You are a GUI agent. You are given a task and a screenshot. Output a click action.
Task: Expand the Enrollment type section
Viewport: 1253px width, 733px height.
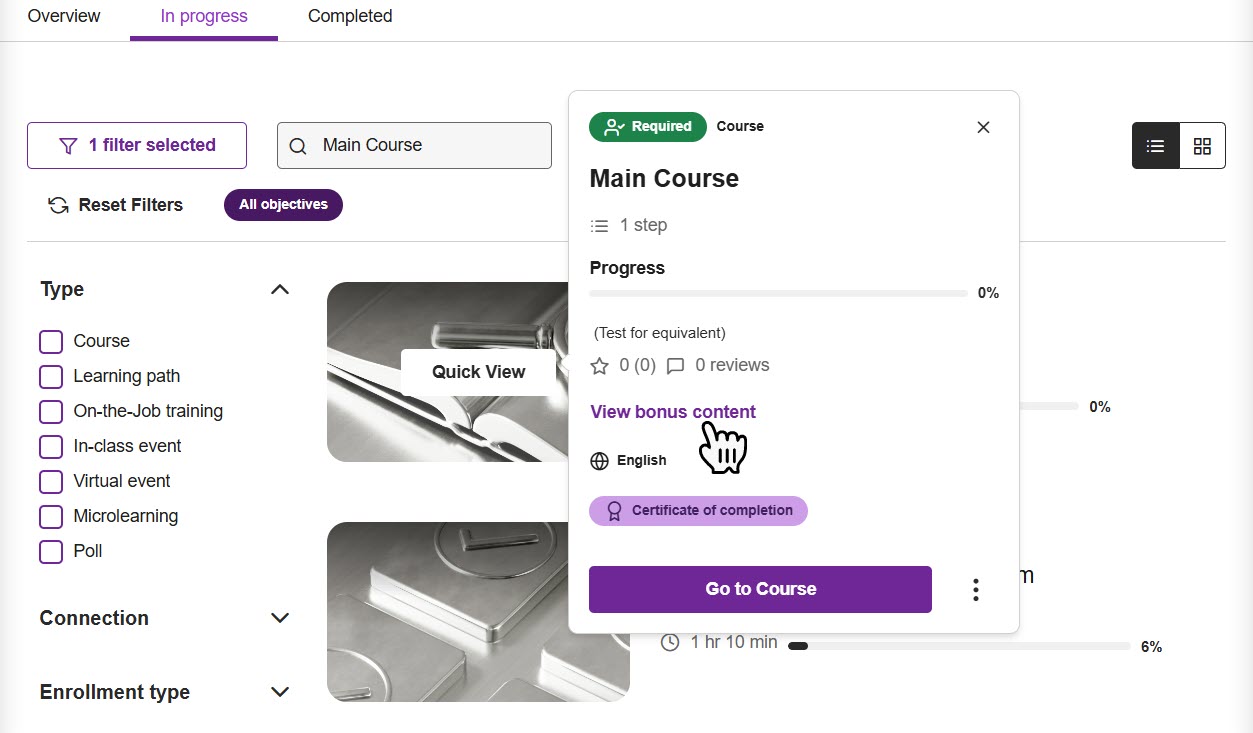280,691
